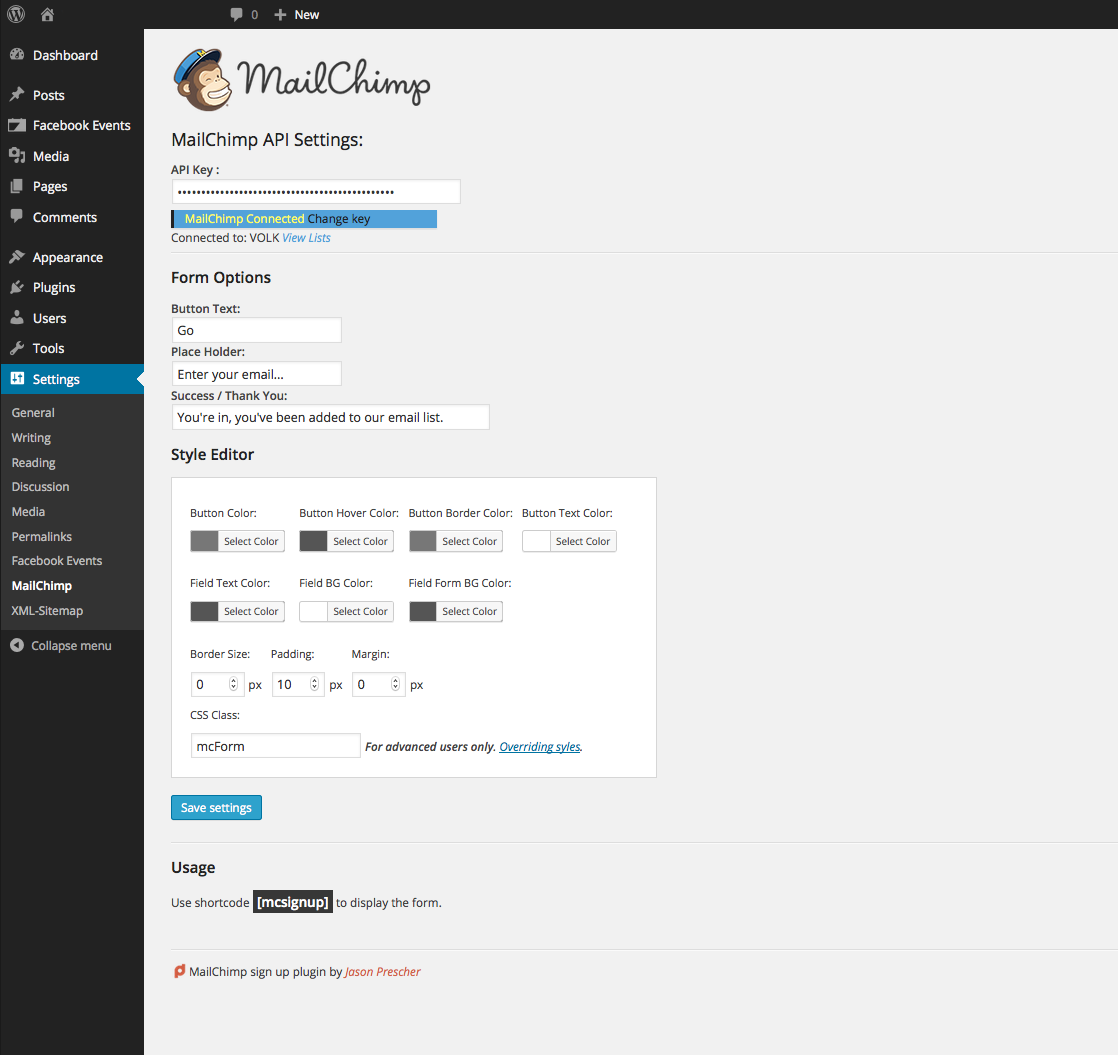Click the Border Size stepper arrows

click(233, 684)
